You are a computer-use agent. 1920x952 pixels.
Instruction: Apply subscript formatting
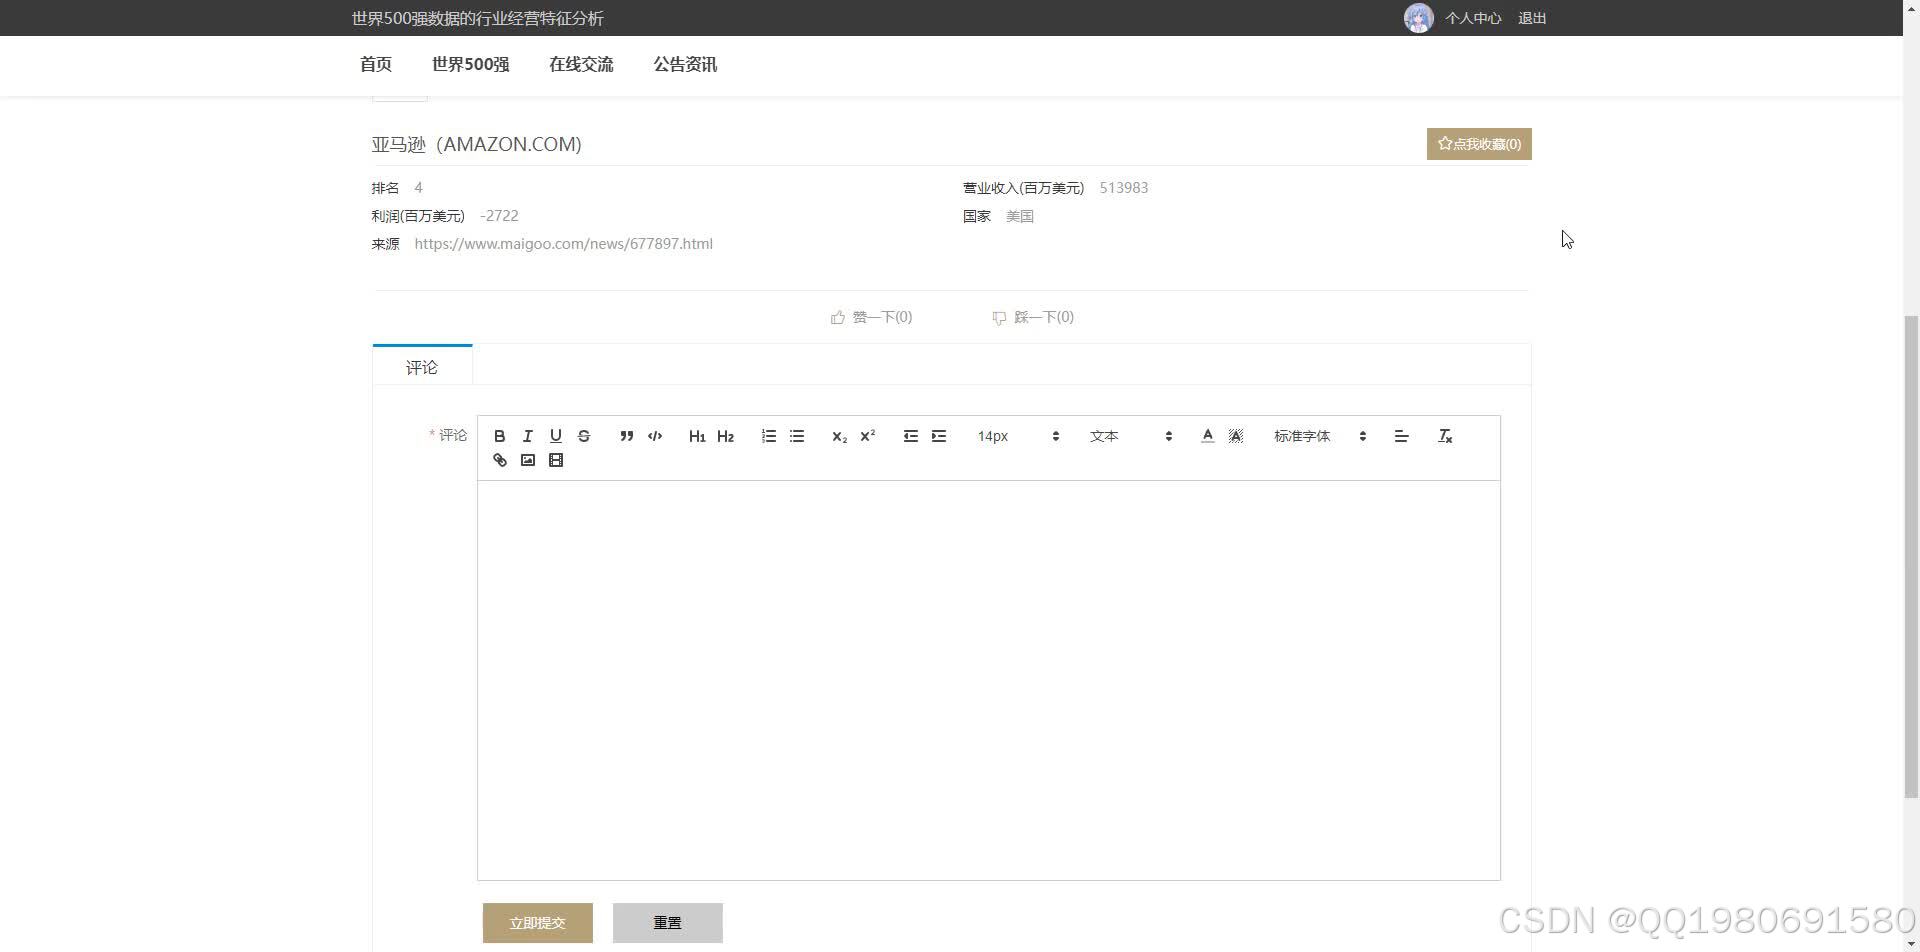pos(840,436)
